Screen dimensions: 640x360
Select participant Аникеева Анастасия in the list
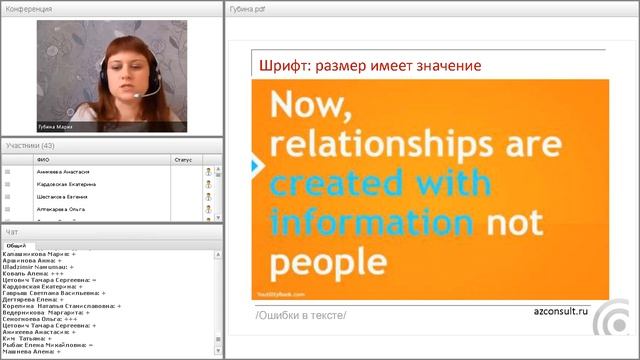[63, 172]
